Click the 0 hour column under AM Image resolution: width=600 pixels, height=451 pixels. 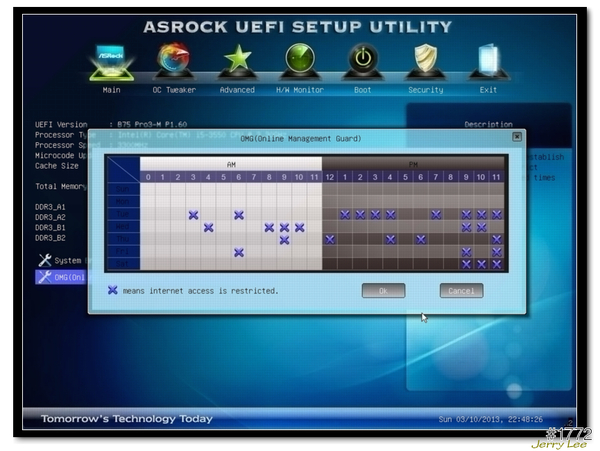point(148,177)
